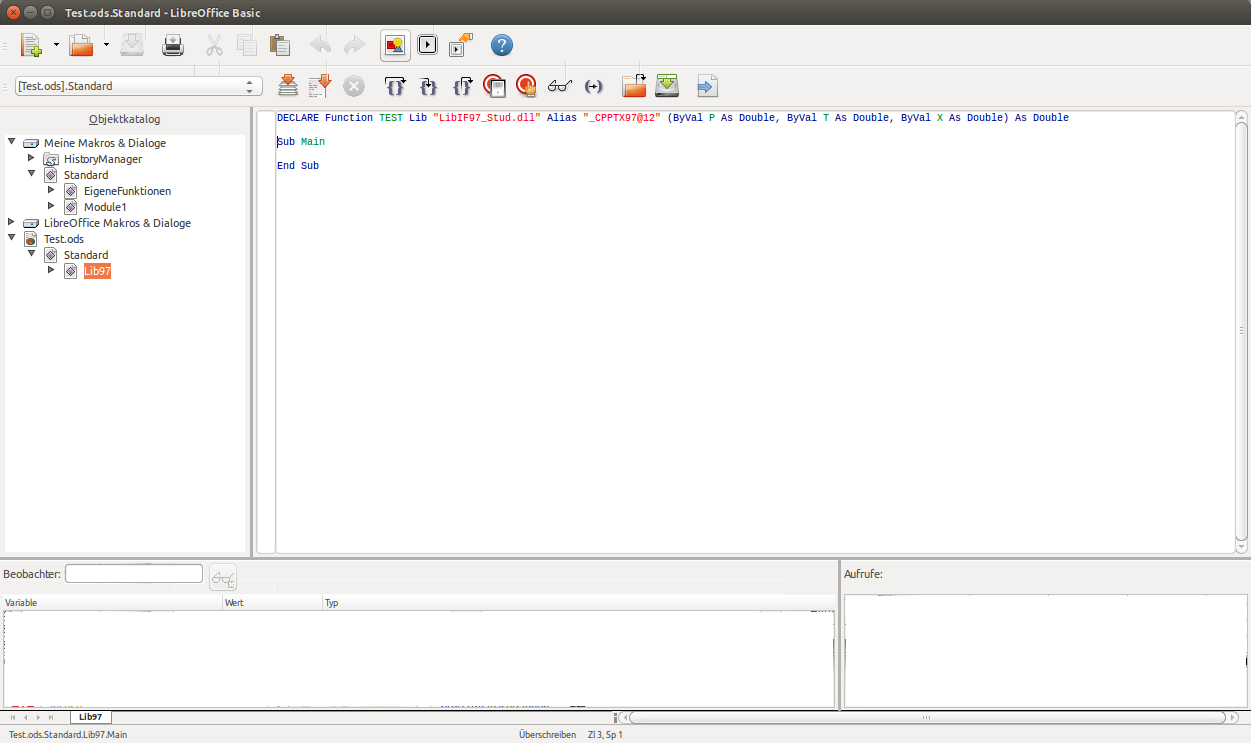Click the Überschreiben status bar field
Image resolution: width=1251 pixels, height=743 pixels.
tap(547, 735)
